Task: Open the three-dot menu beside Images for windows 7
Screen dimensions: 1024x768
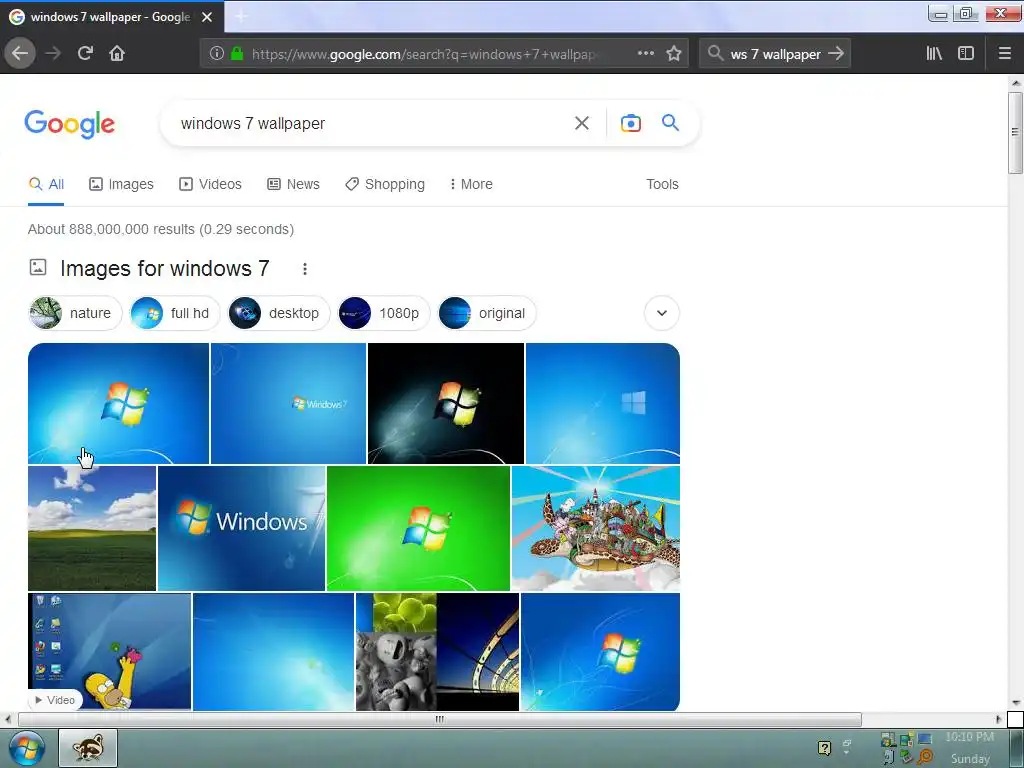Action: point(304,268)
